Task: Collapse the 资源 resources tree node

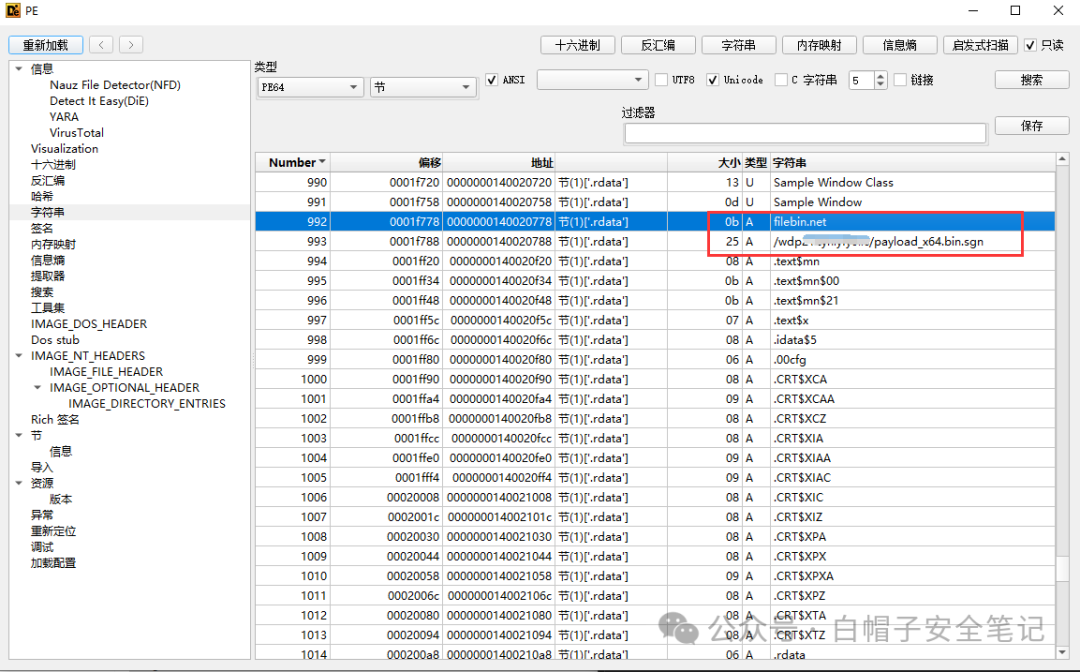Action: (x=19, y=483)
